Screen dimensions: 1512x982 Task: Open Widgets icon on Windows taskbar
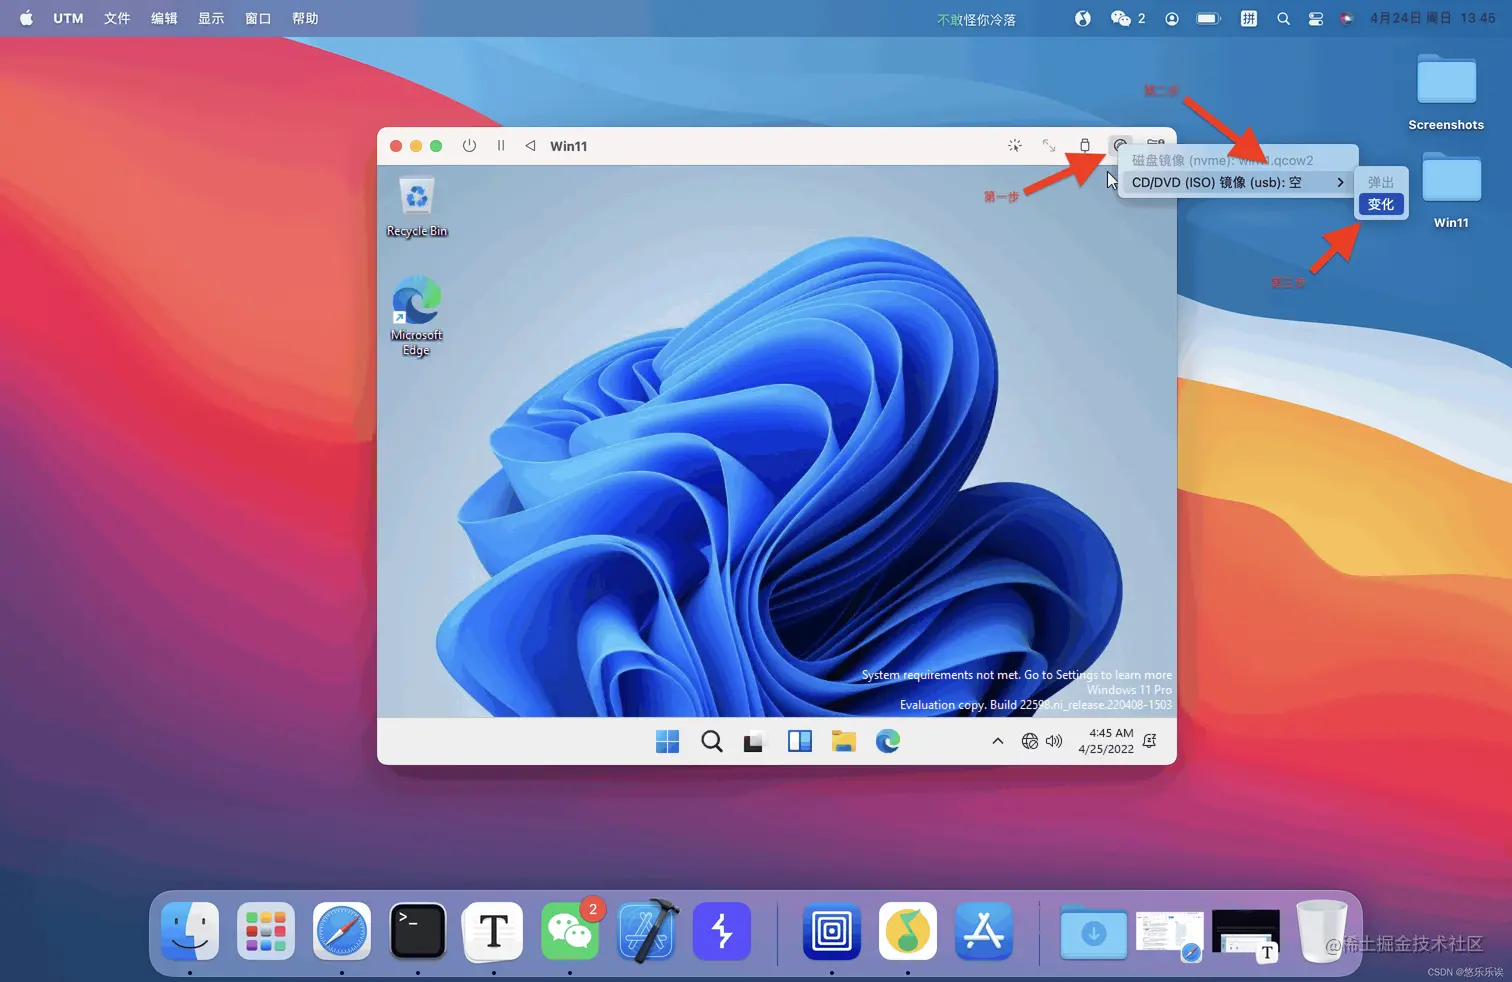[800, 741]
